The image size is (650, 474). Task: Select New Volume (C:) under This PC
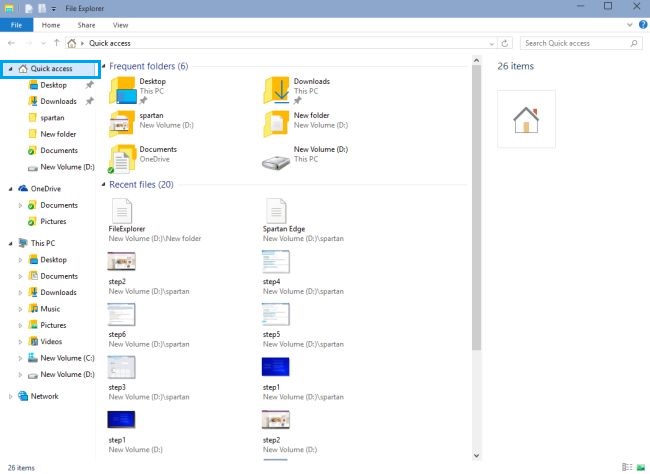click(x=67, y=358)
